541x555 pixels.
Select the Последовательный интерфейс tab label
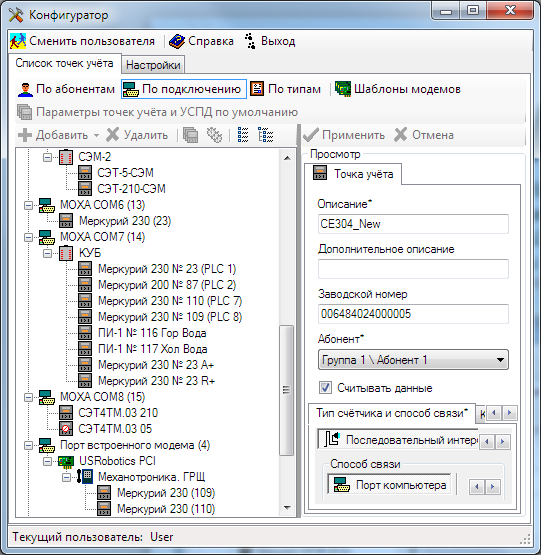point(412,440)
